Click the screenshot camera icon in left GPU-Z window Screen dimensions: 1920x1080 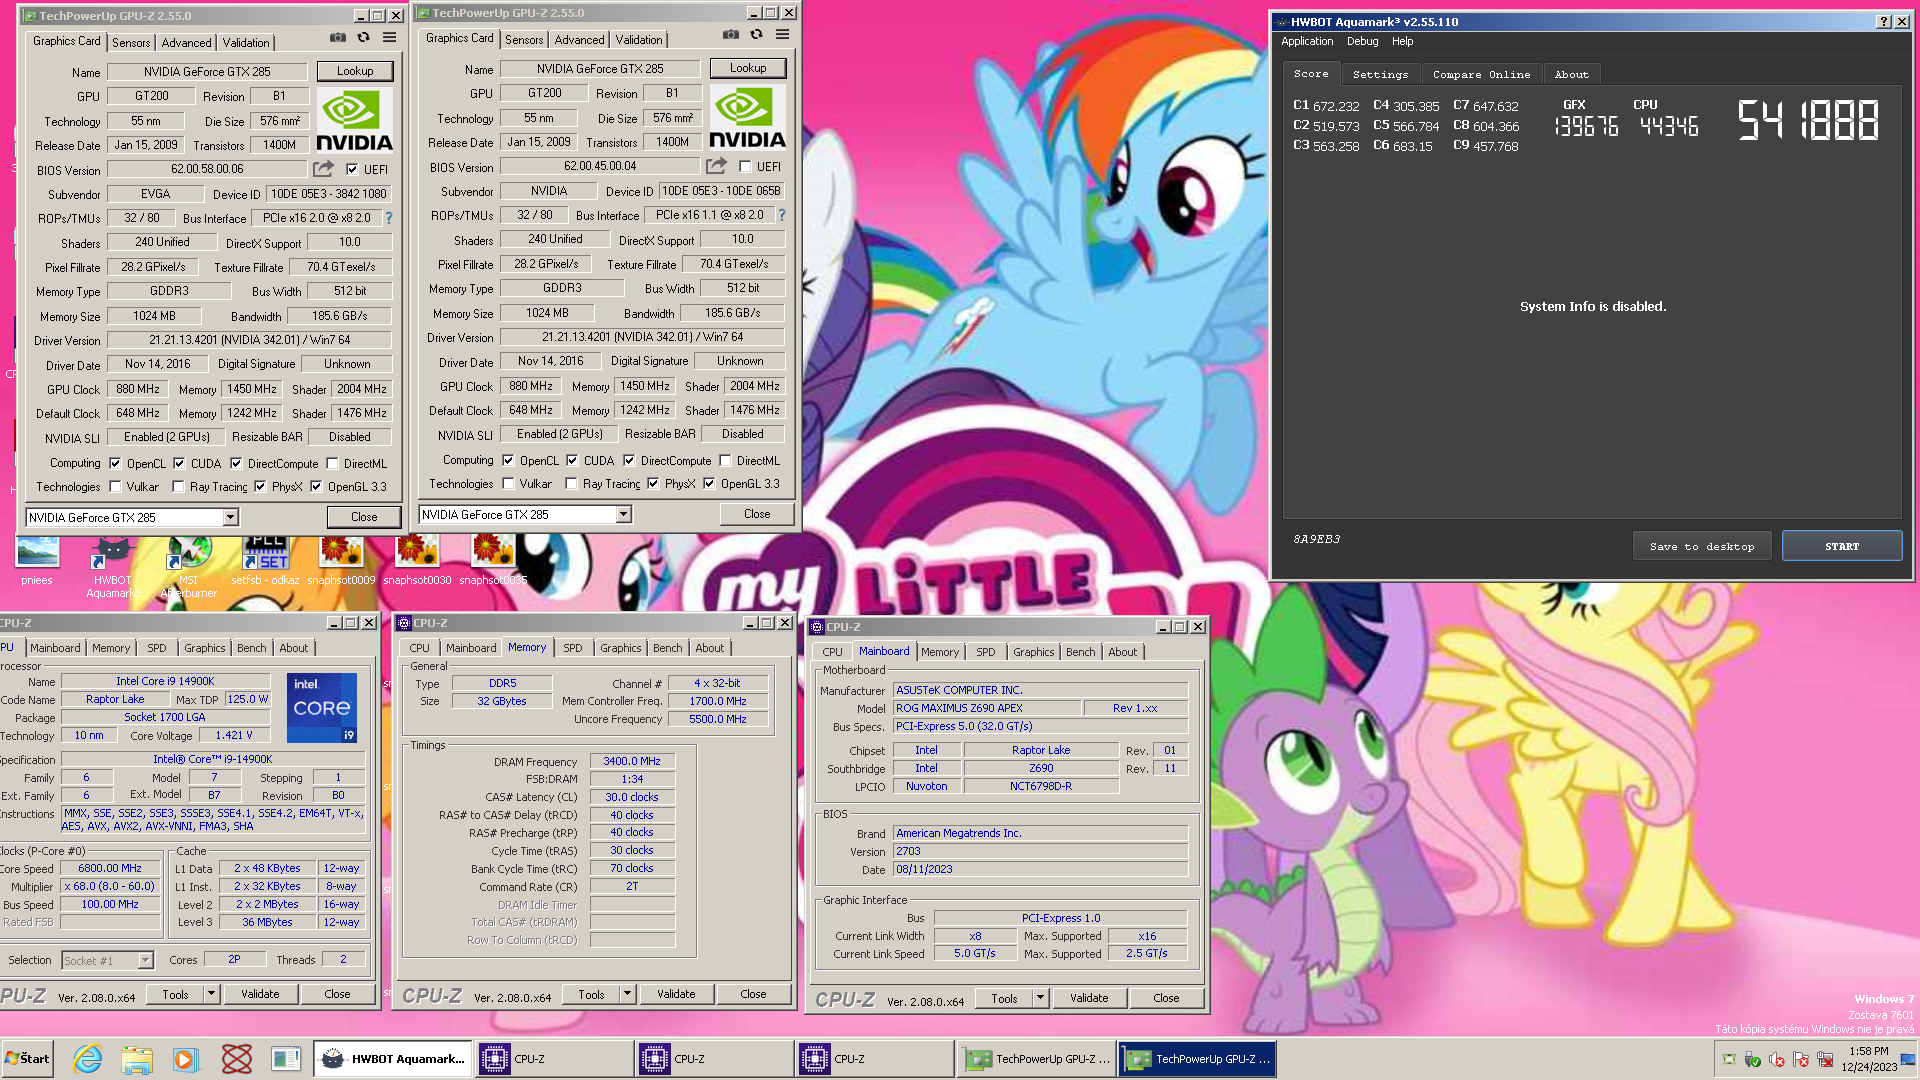click(338, 38)
